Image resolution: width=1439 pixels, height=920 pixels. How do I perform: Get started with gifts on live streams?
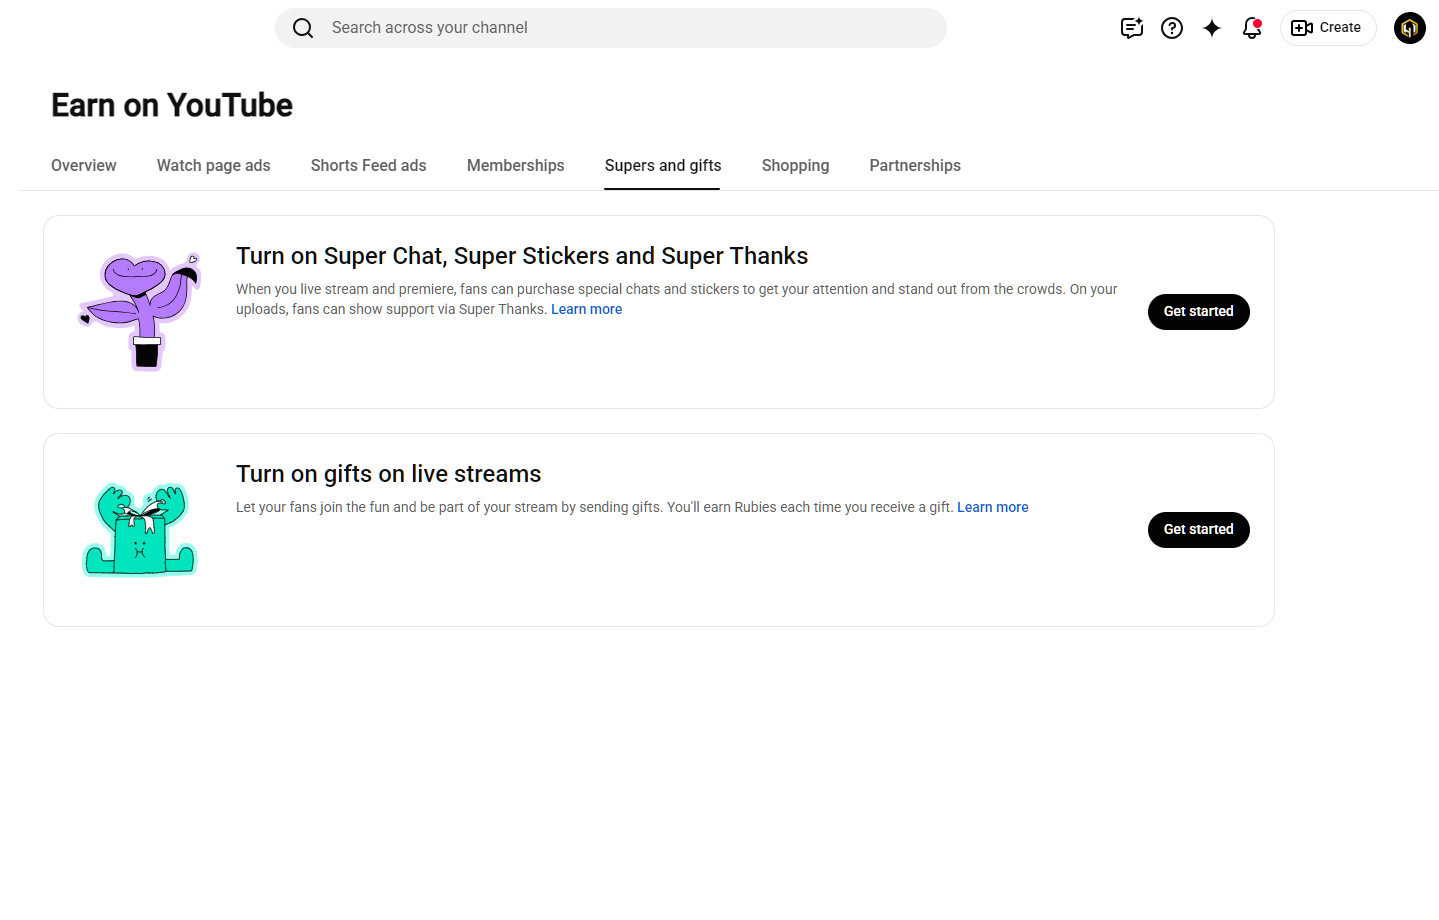click(x=1199, y=530)
